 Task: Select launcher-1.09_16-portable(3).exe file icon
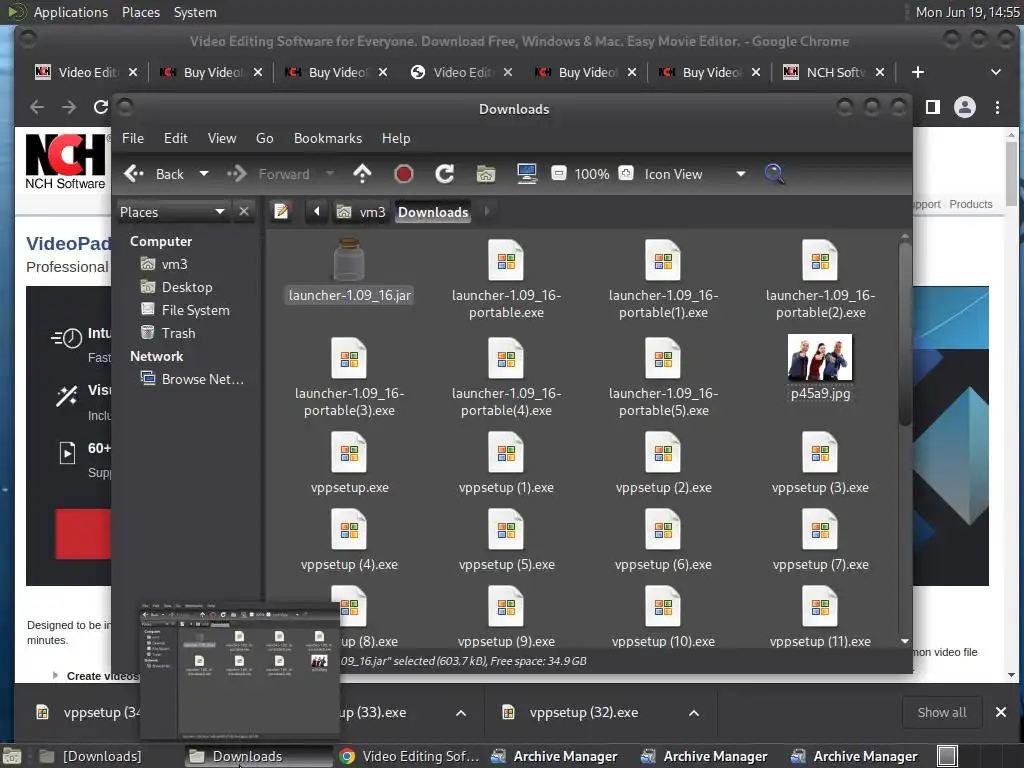click(x=349, y=358)
